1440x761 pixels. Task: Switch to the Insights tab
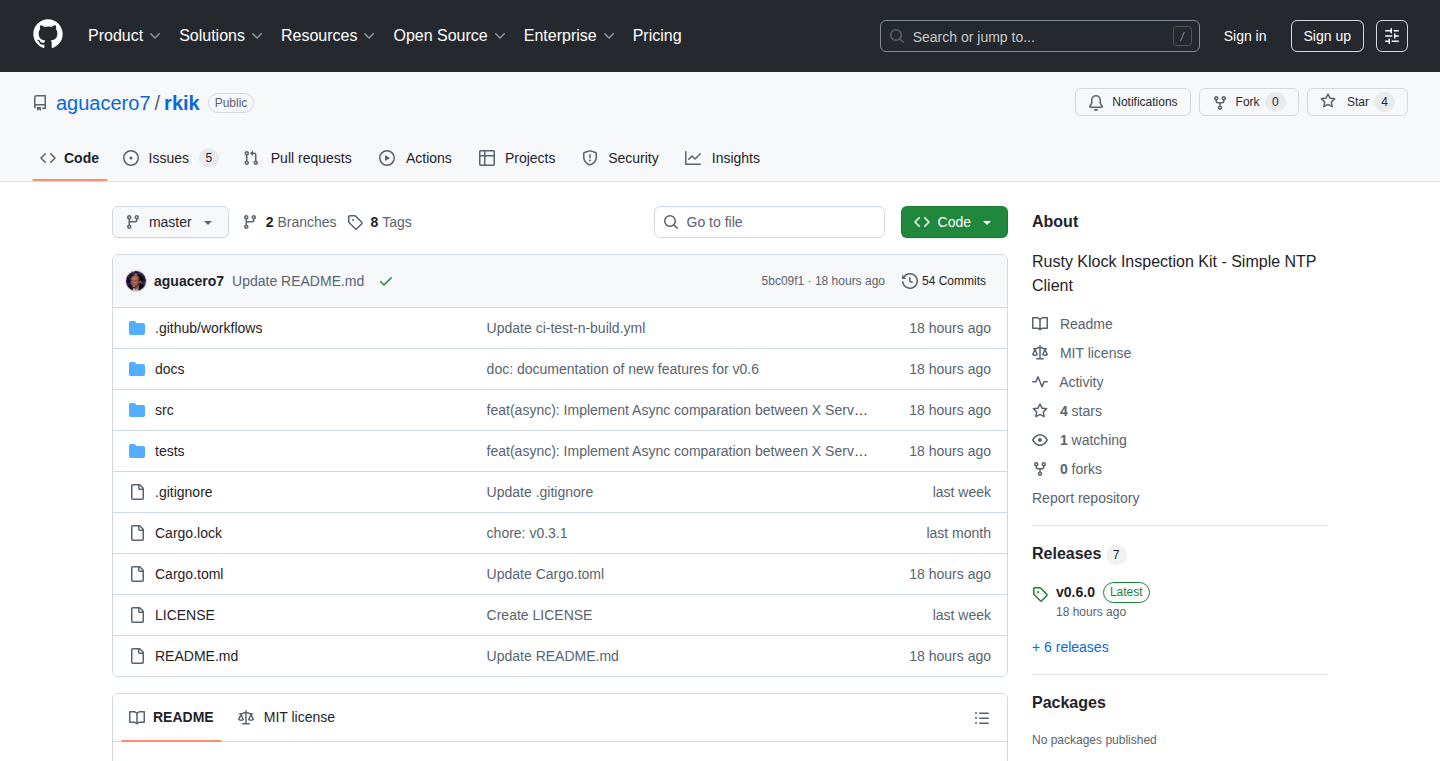[722, 158]
